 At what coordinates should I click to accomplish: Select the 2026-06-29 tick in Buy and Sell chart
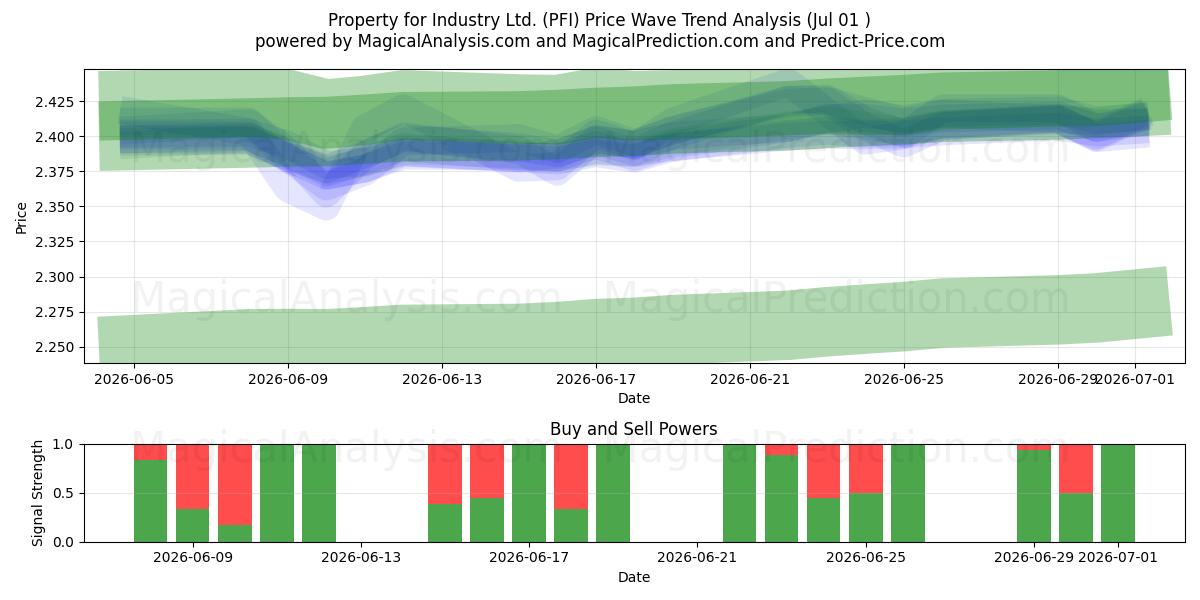coord(1033,558)
